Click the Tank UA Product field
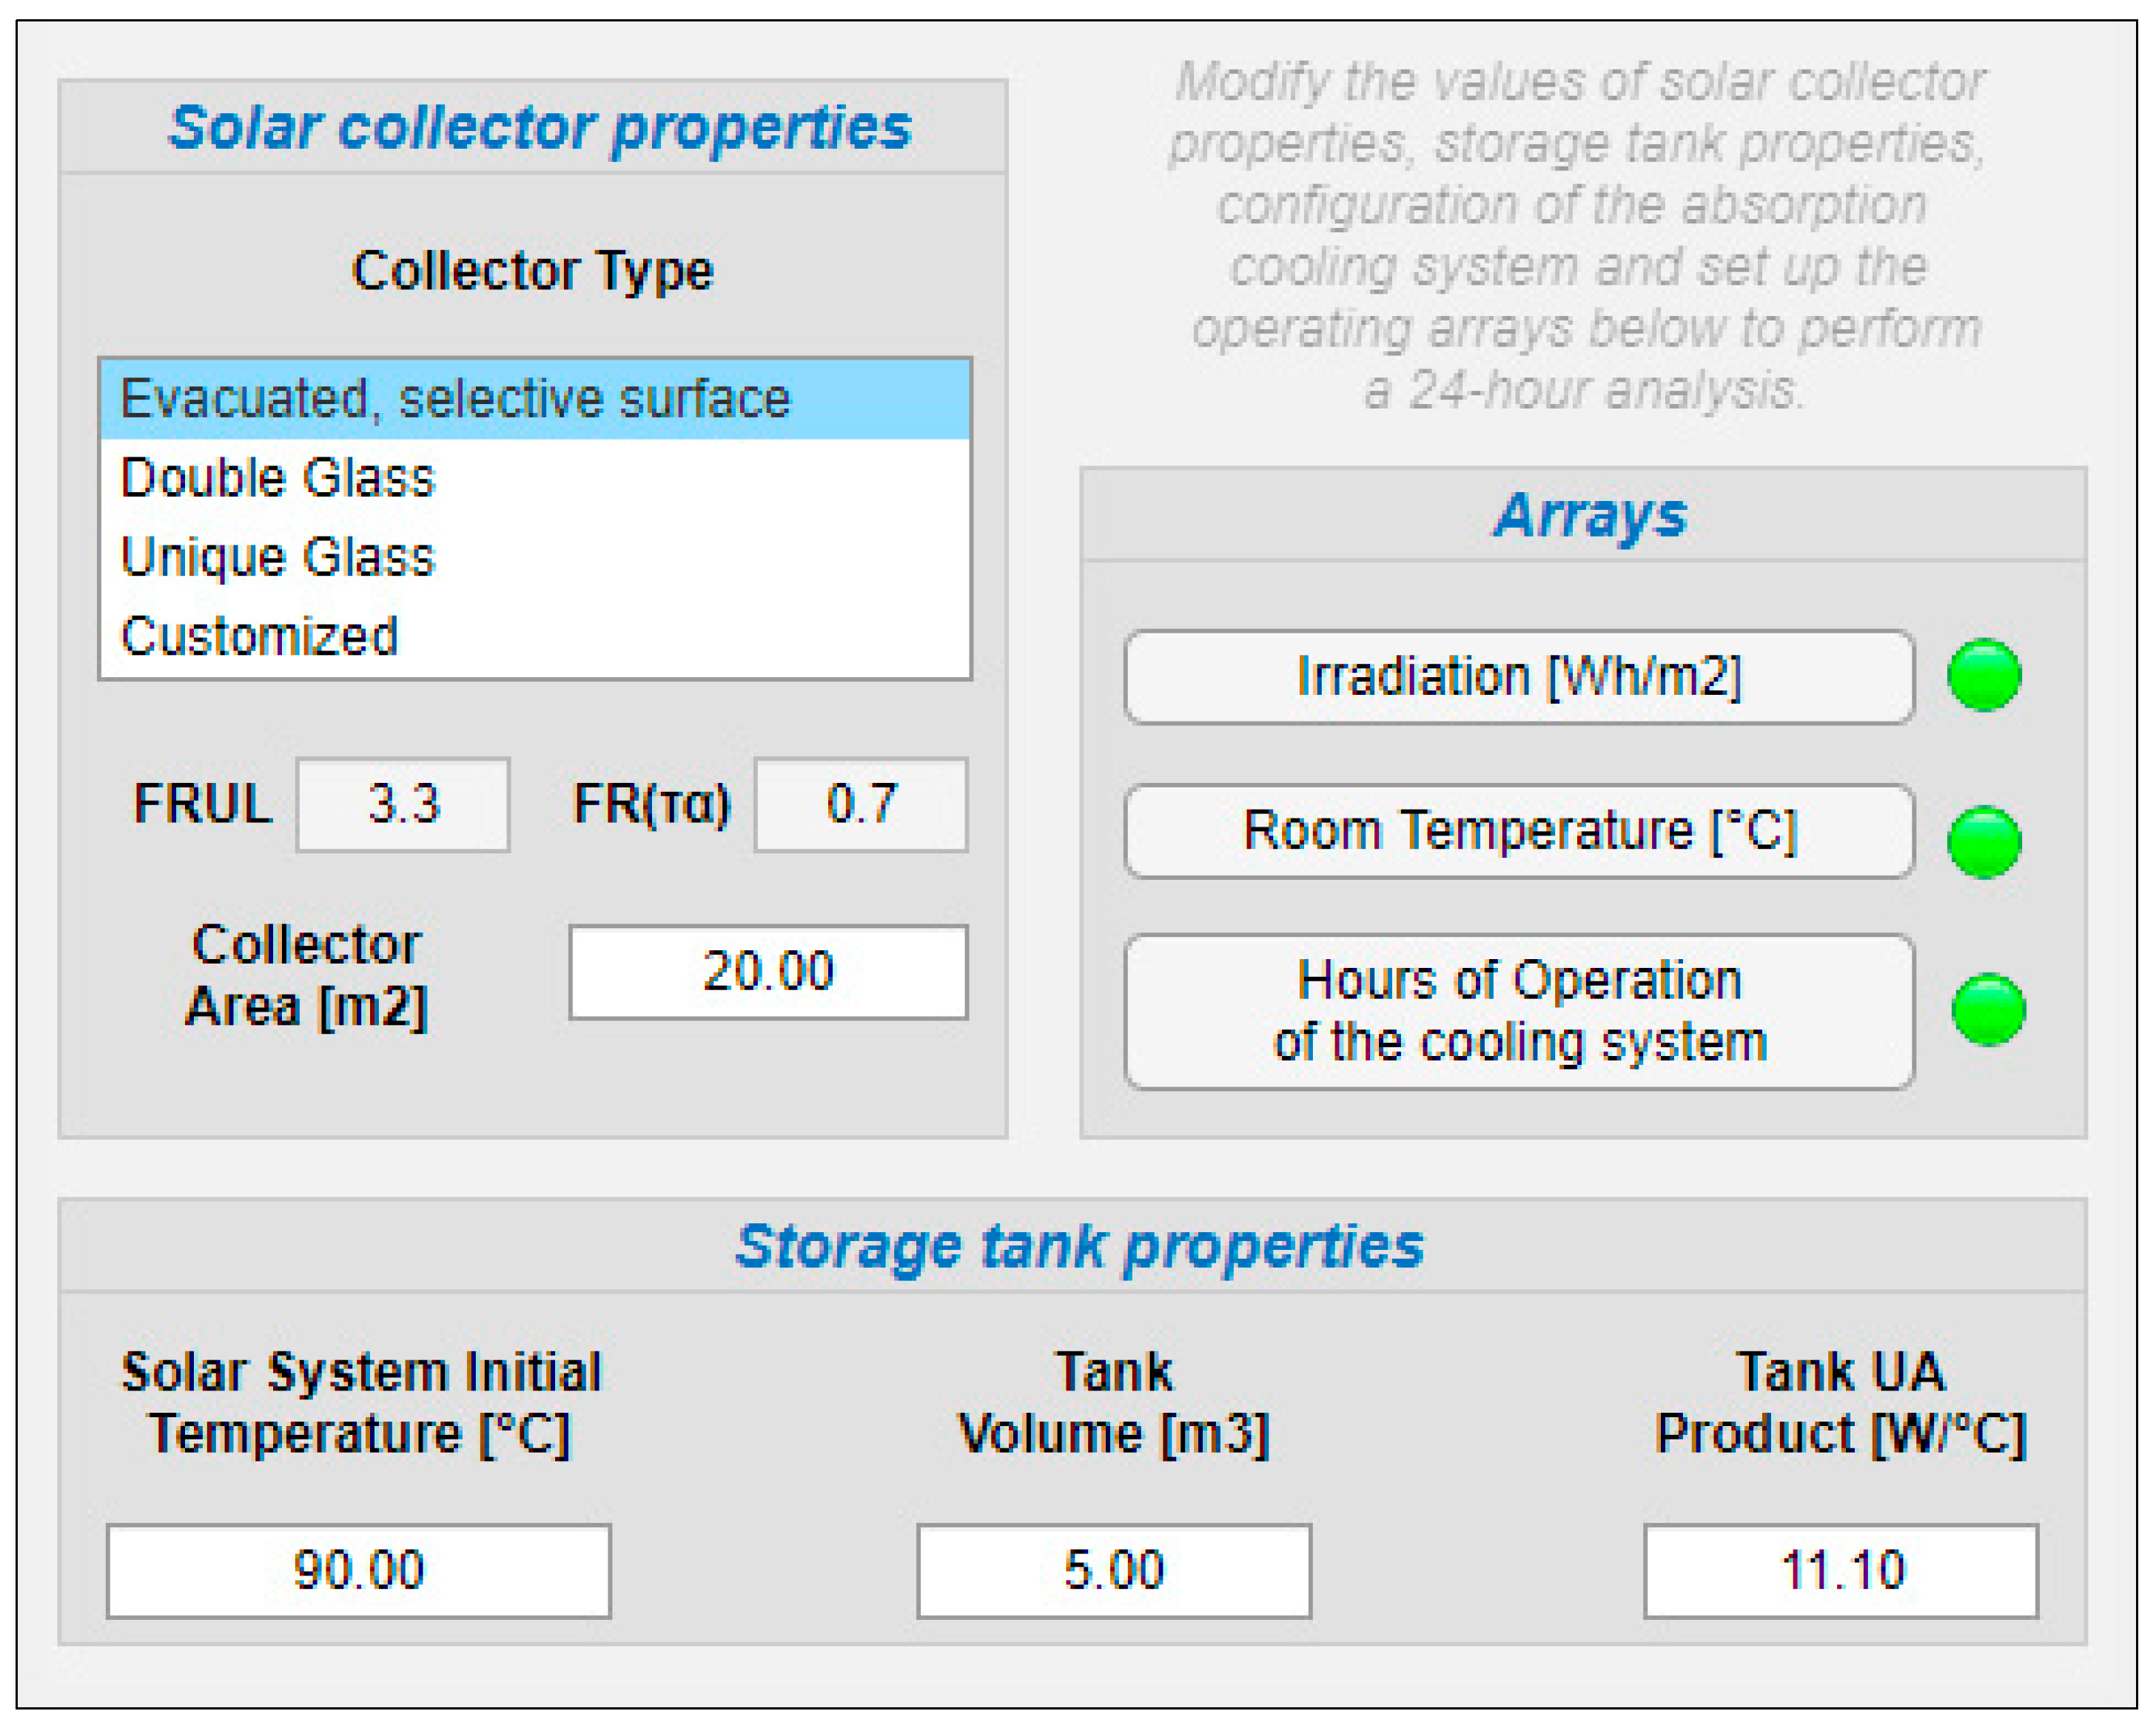This screenshot has height=1728, width=2156. click(x=1840, y=1570)
